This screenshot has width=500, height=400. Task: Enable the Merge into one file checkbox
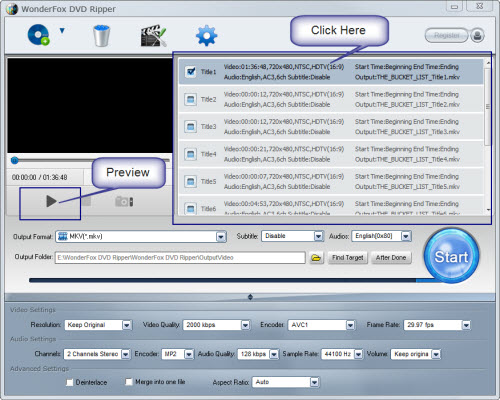(x=129, y=382)
